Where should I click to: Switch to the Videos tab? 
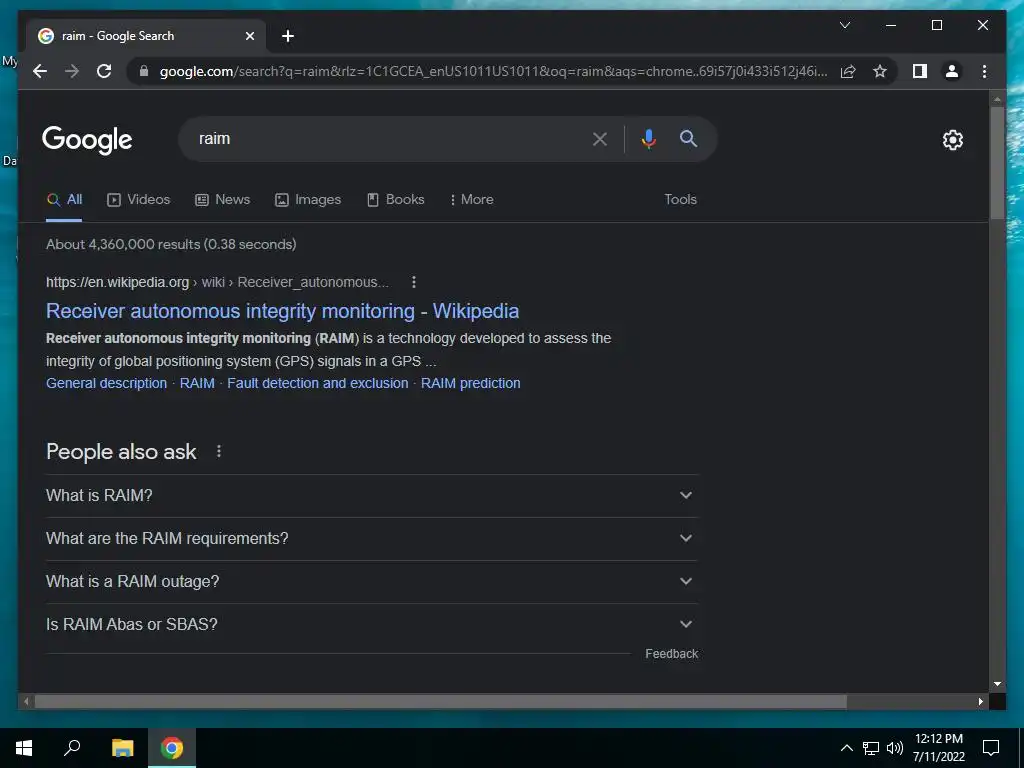[138, 200]
